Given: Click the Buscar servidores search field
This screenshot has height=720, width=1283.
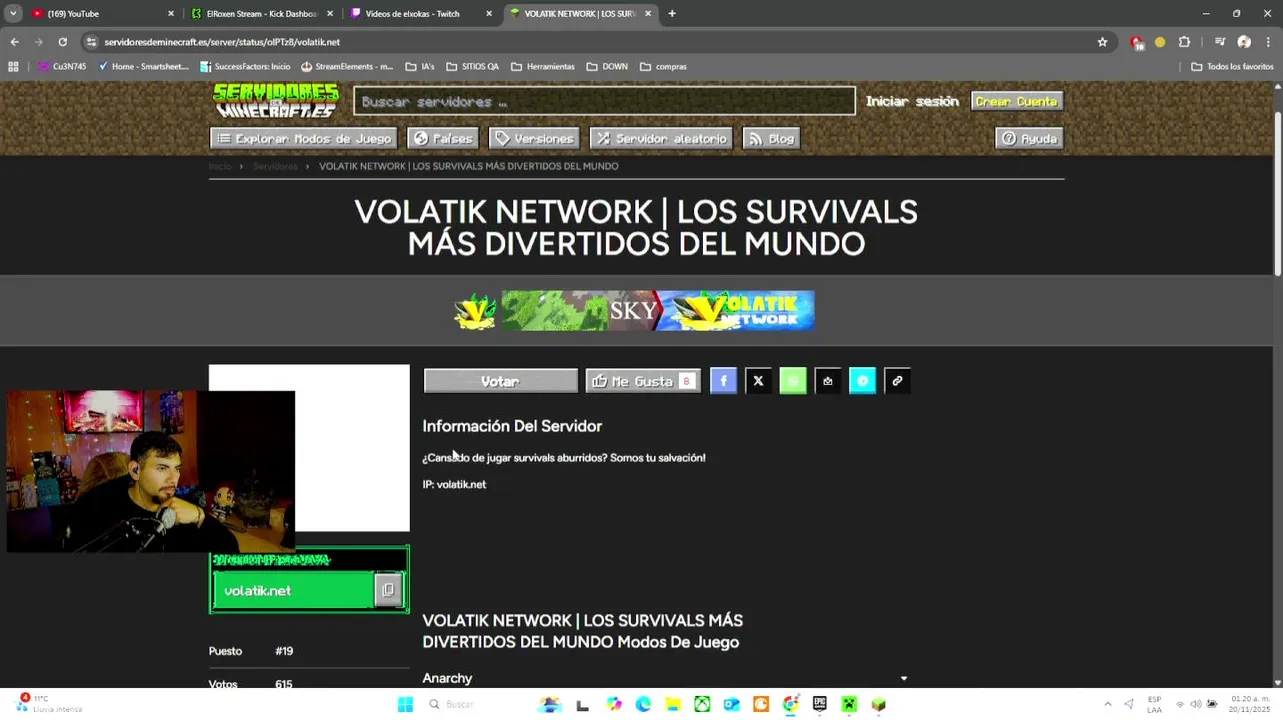Looking at the screenshot, I should tap(604, 101).
